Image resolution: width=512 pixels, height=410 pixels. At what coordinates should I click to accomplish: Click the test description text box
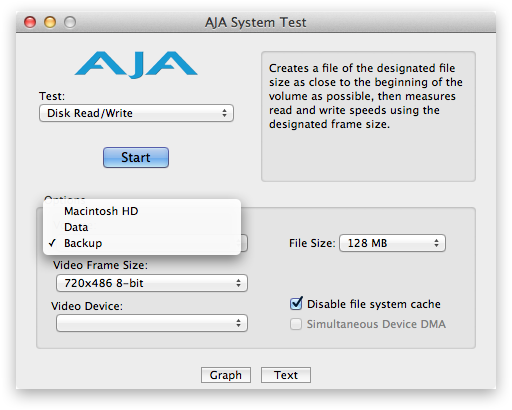(368, 116)
